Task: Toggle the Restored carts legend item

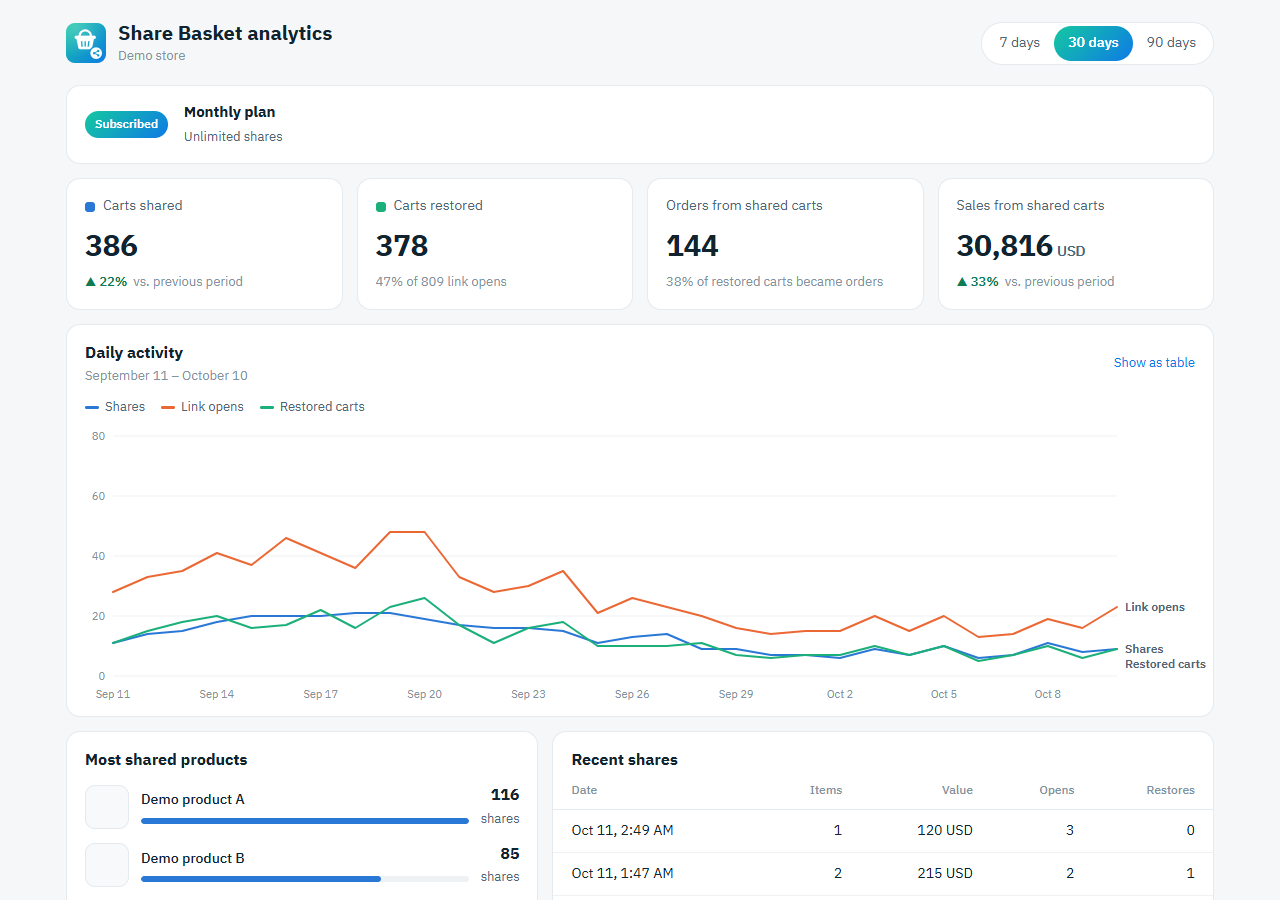Action: [x=312, y=407]
